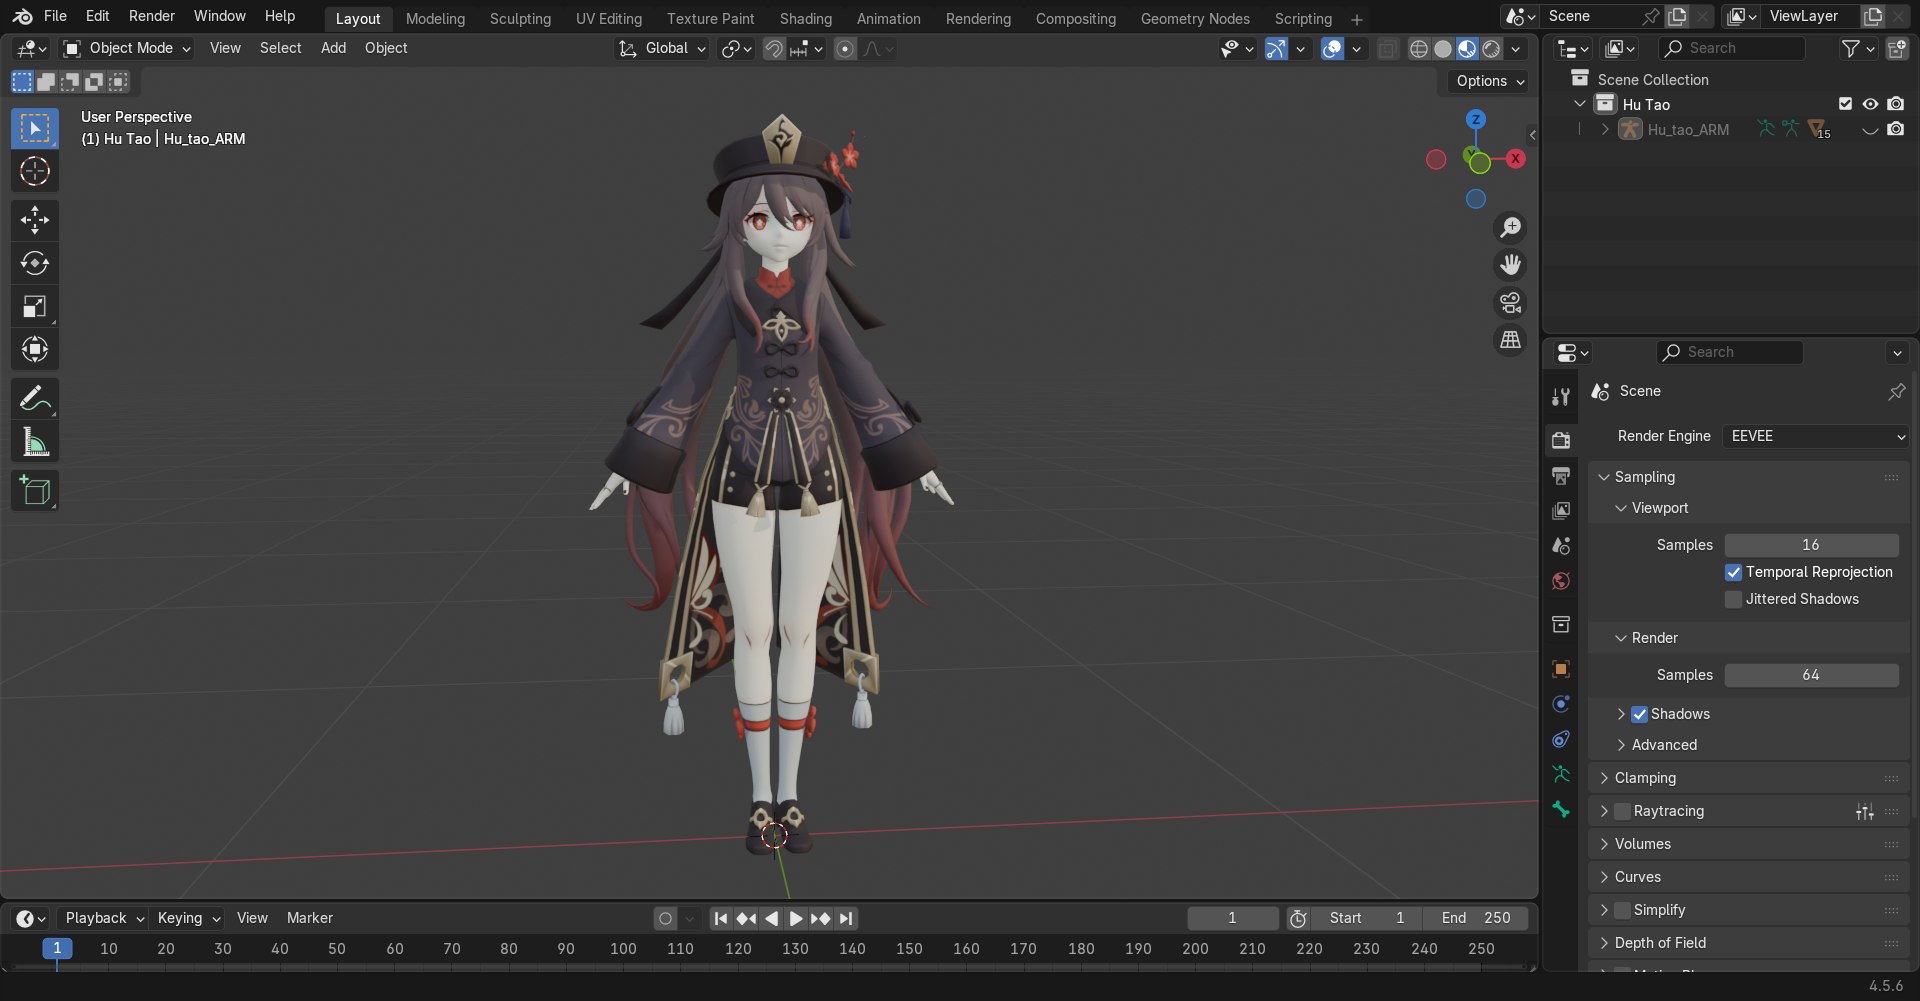
Task: Toggle the Shadows checkbox
Action: pos(1639,715)
